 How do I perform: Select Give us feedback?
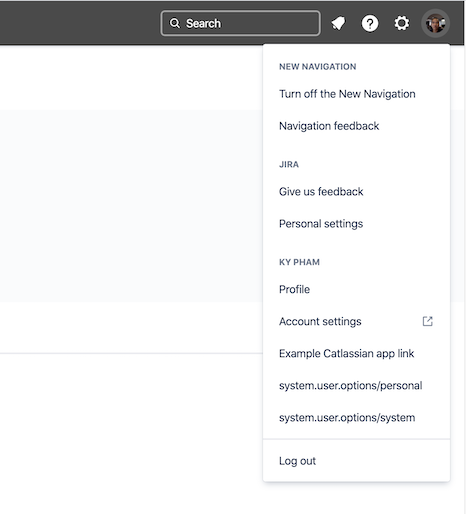[x=356, y=192]
